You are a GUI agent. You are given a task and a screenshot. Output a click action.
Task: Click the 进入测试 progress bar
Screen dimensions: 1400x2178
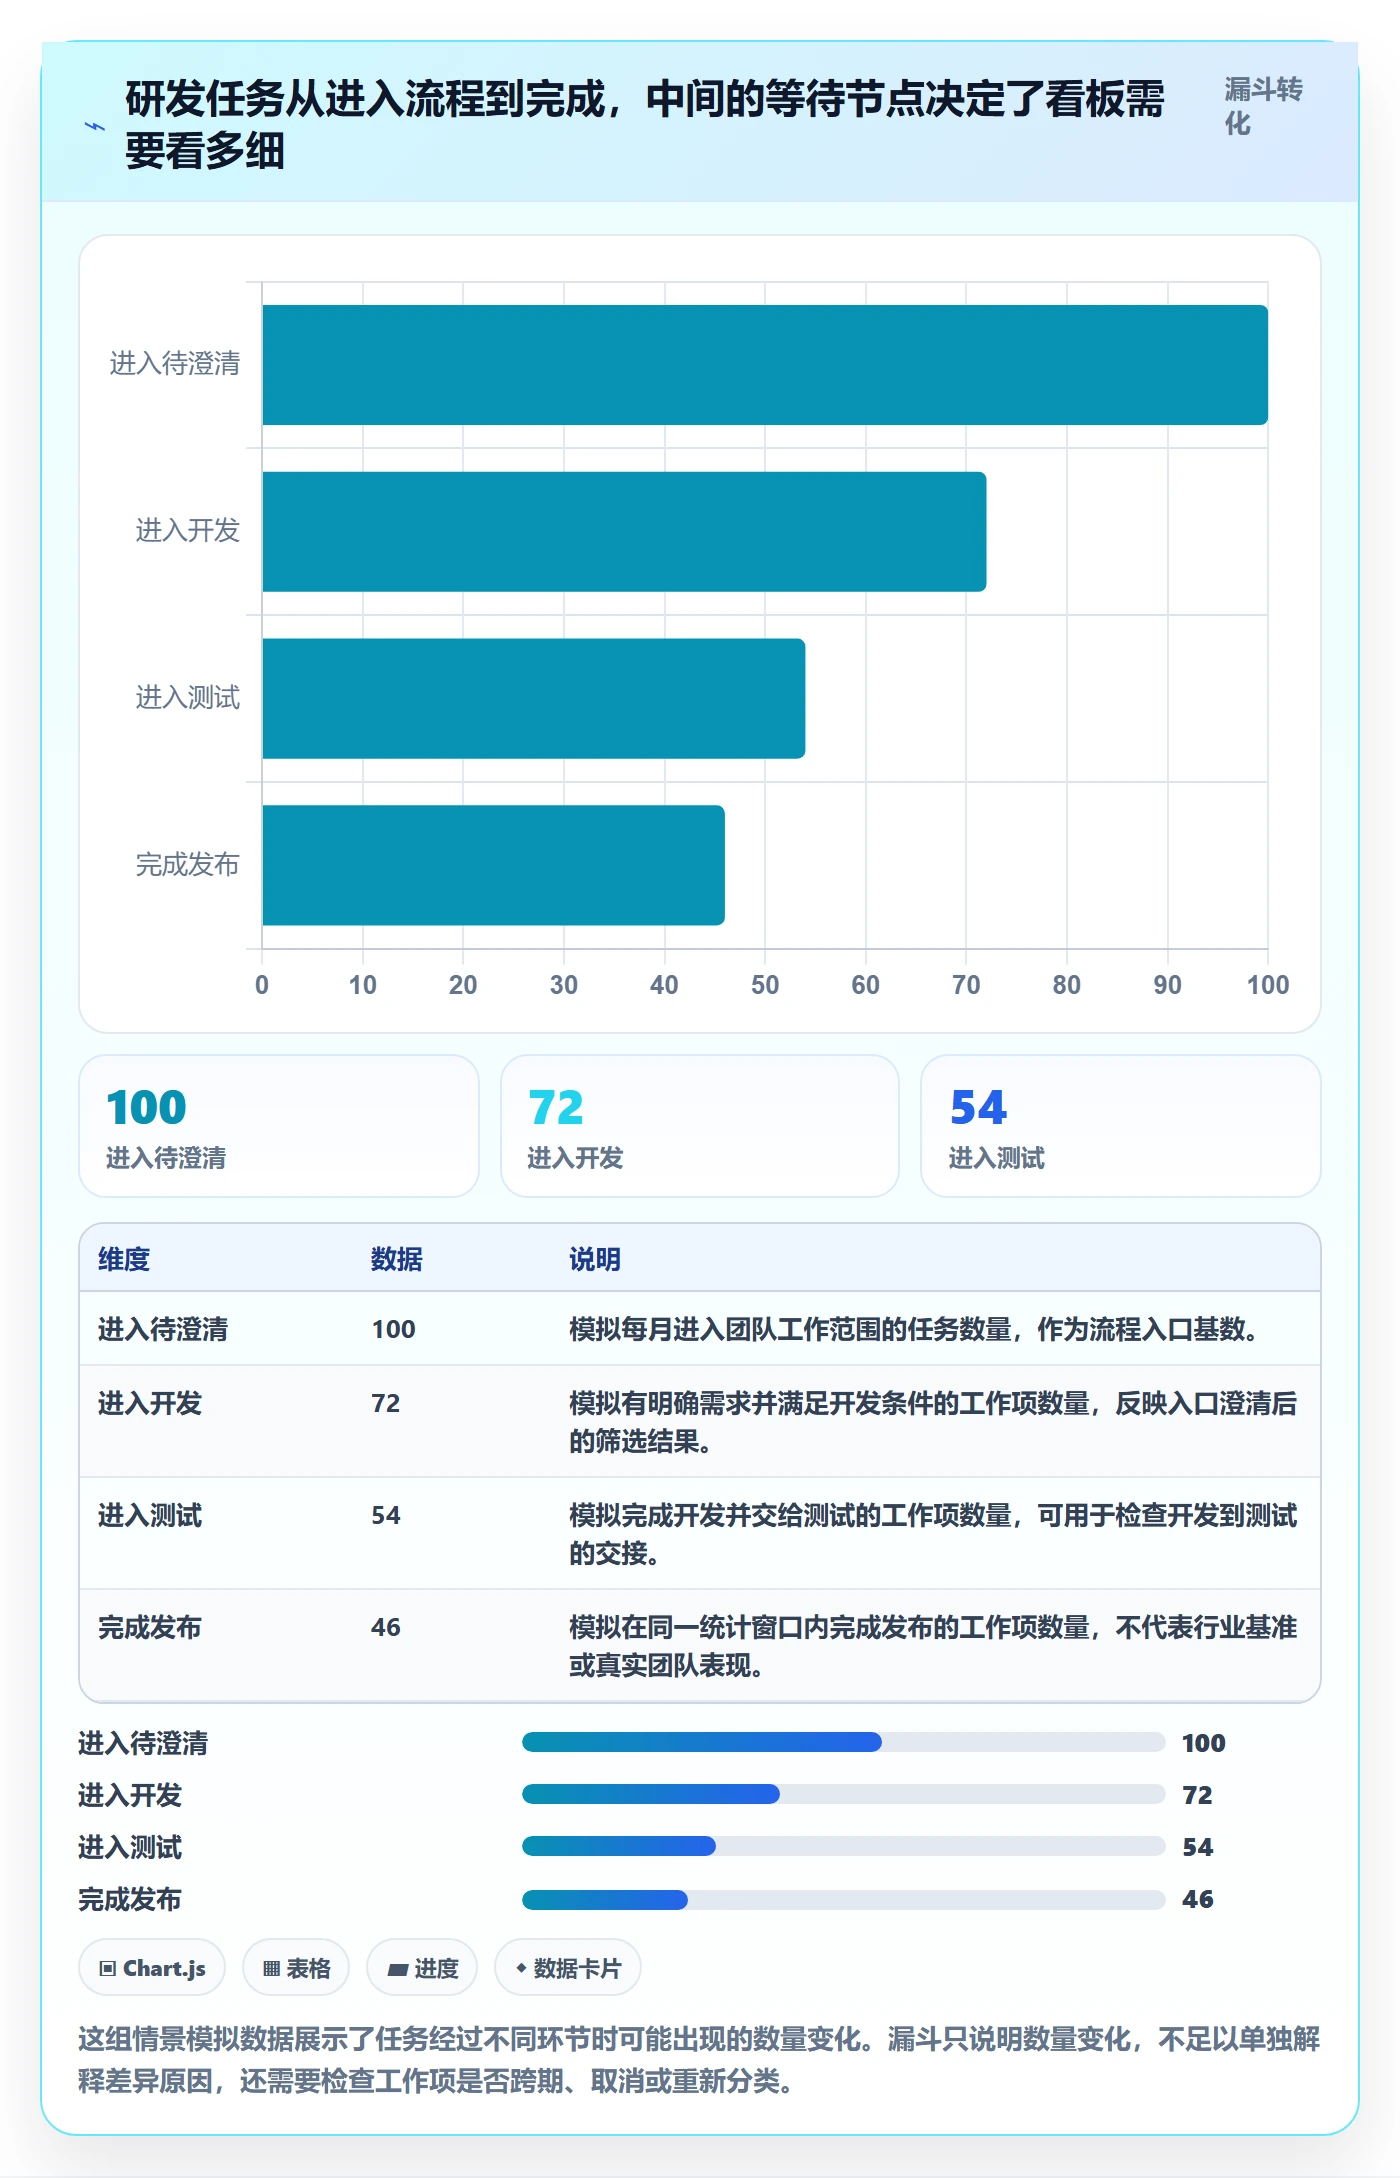[x=844, y=1846]
